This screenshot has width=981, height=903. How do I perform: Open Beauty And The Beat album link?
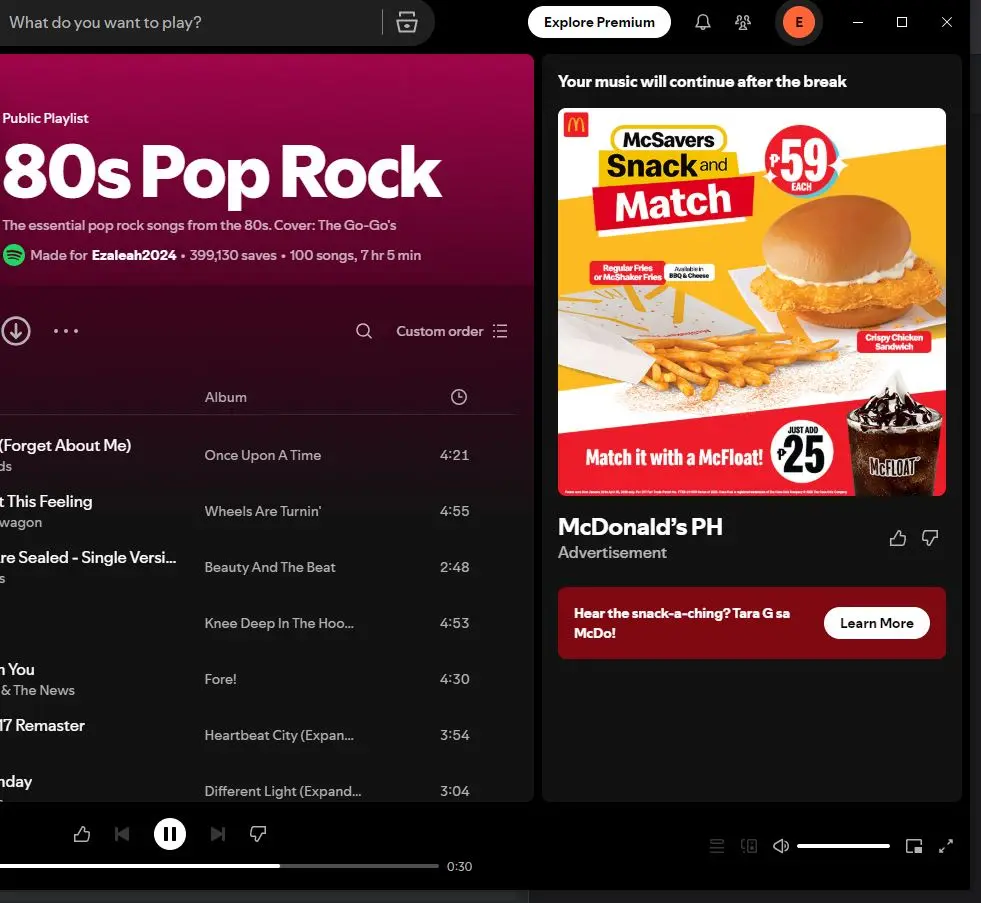pos(270,567)
